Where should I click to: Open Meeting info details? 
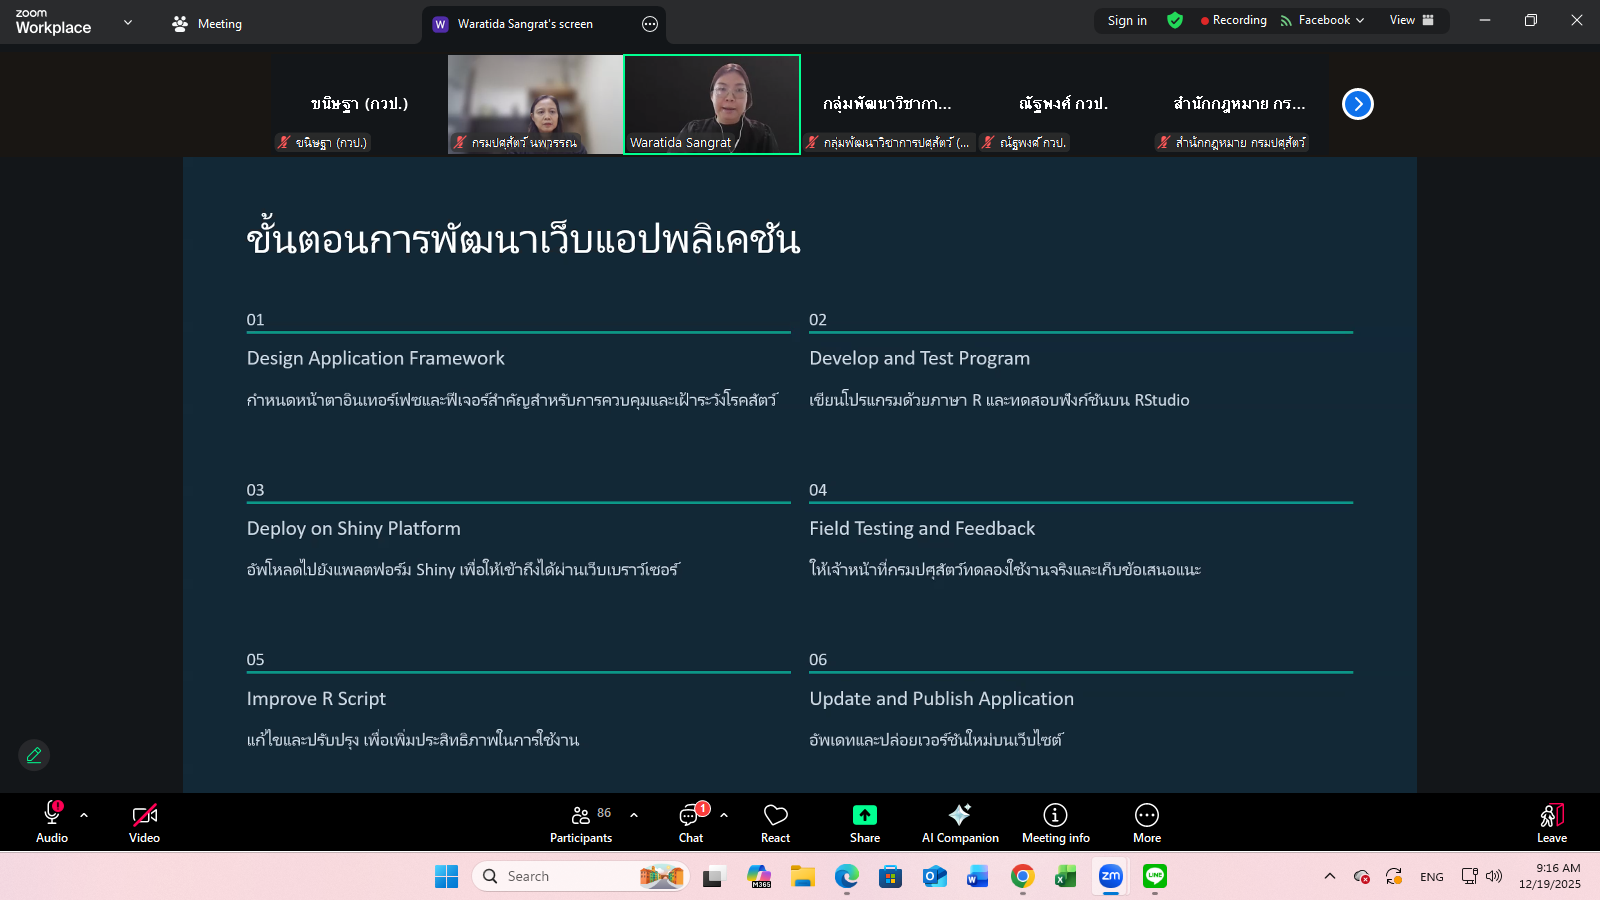point(1055,823)
